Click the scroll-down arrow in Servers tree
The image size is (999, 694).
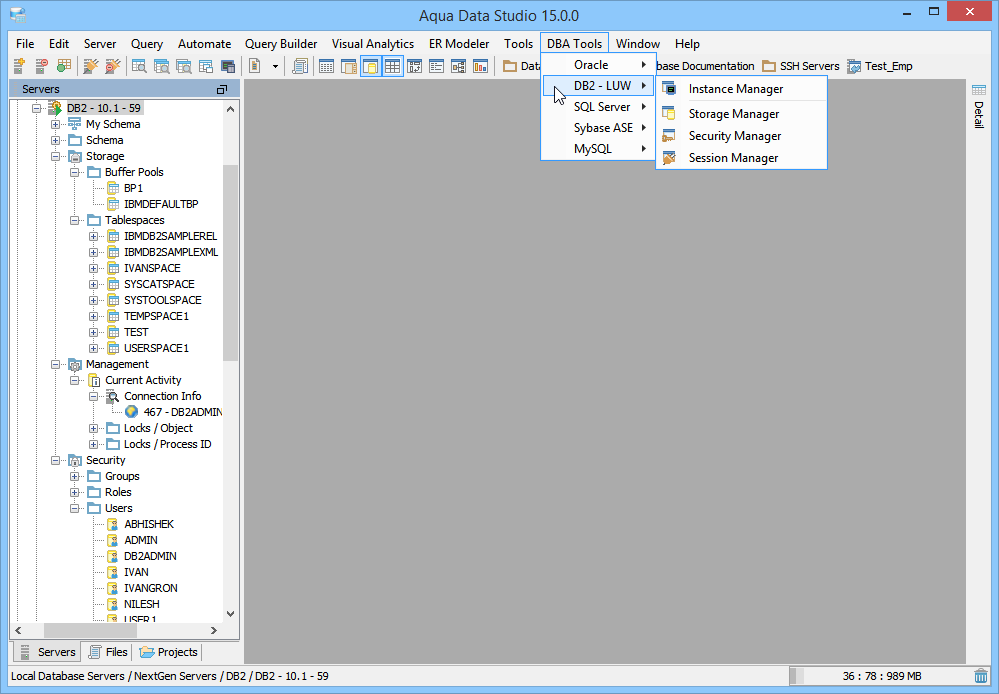231,614
